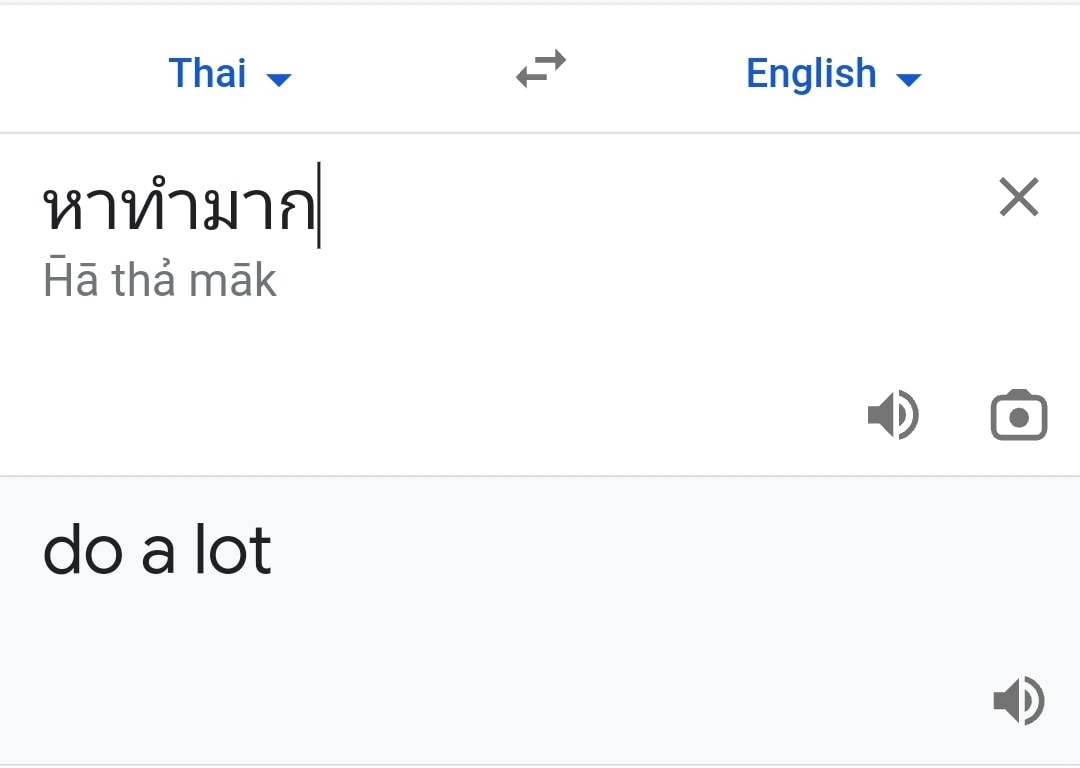Viewport: 1080px width, 768px height.
Task: Click the "do a lot" translation text
Action: tap(156, 548)
